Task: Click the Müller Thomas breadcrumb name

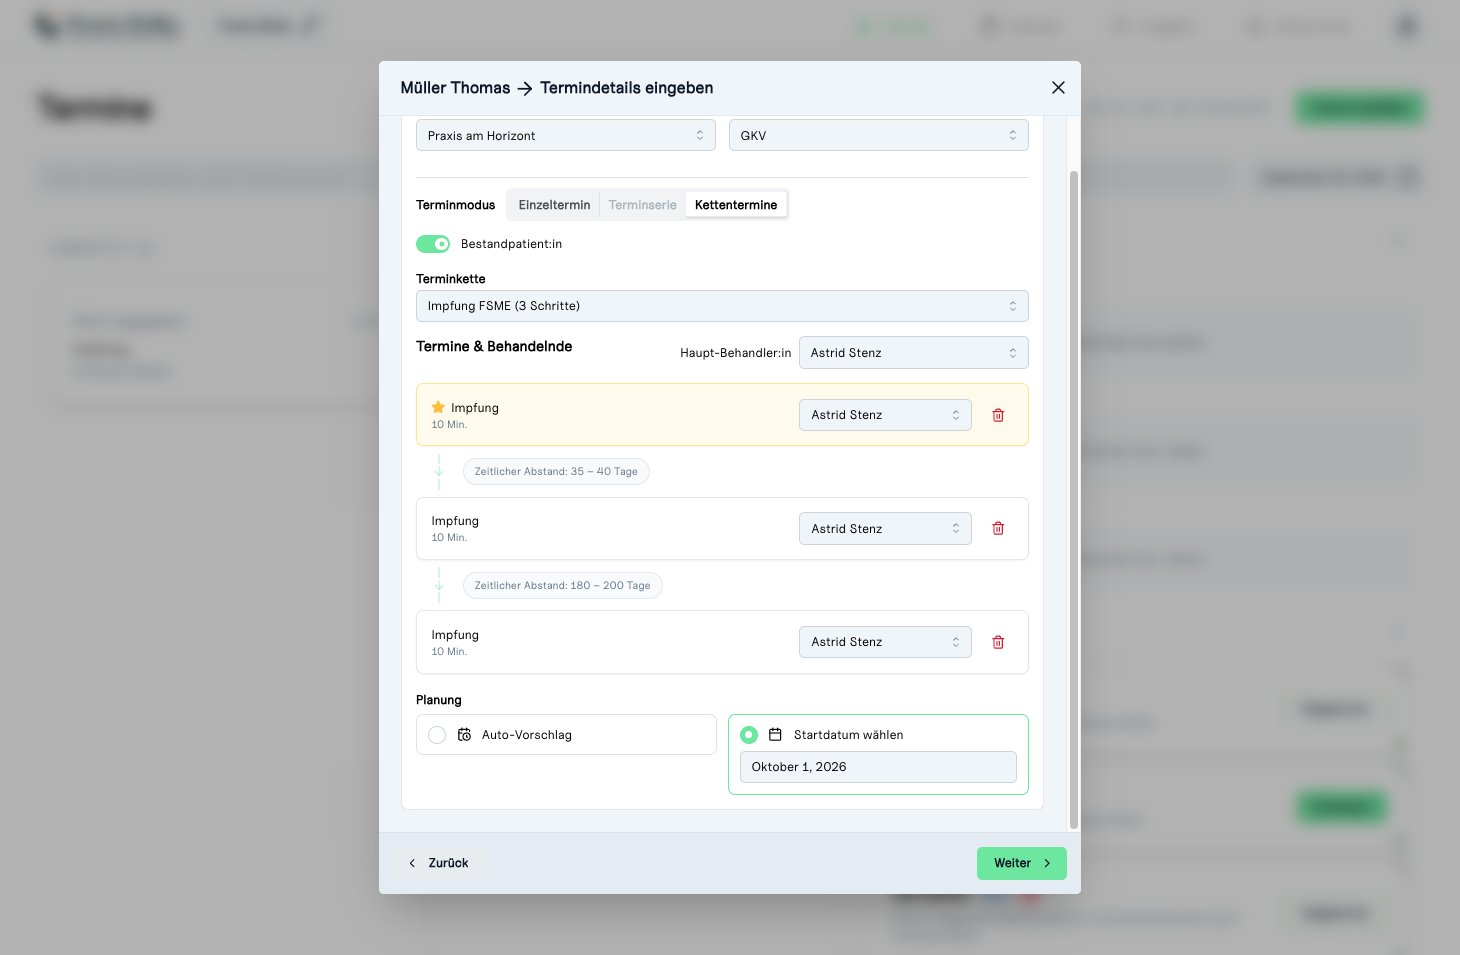Action: (x=455, y=88)
